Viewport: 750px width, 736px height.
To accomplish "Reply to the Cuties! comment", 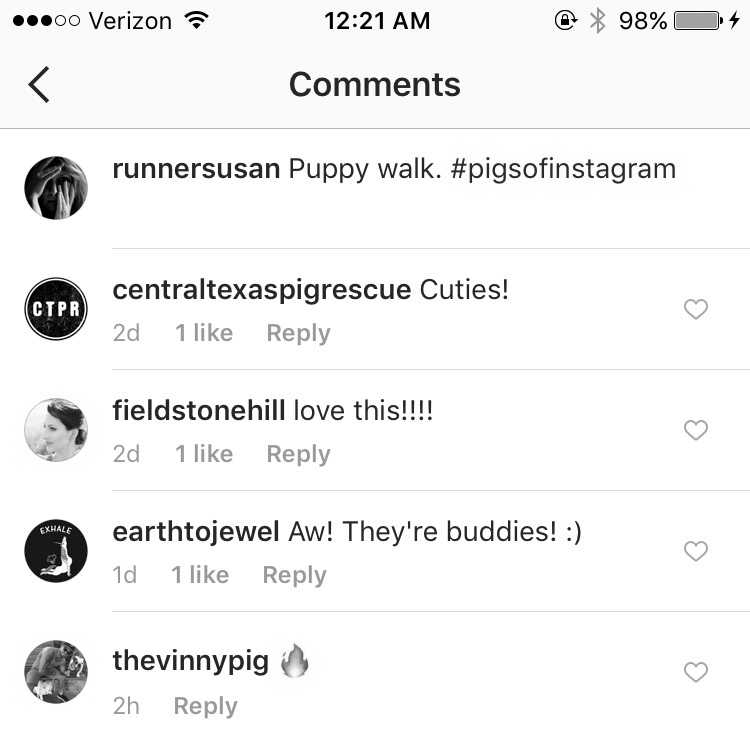I will point(298,333).
